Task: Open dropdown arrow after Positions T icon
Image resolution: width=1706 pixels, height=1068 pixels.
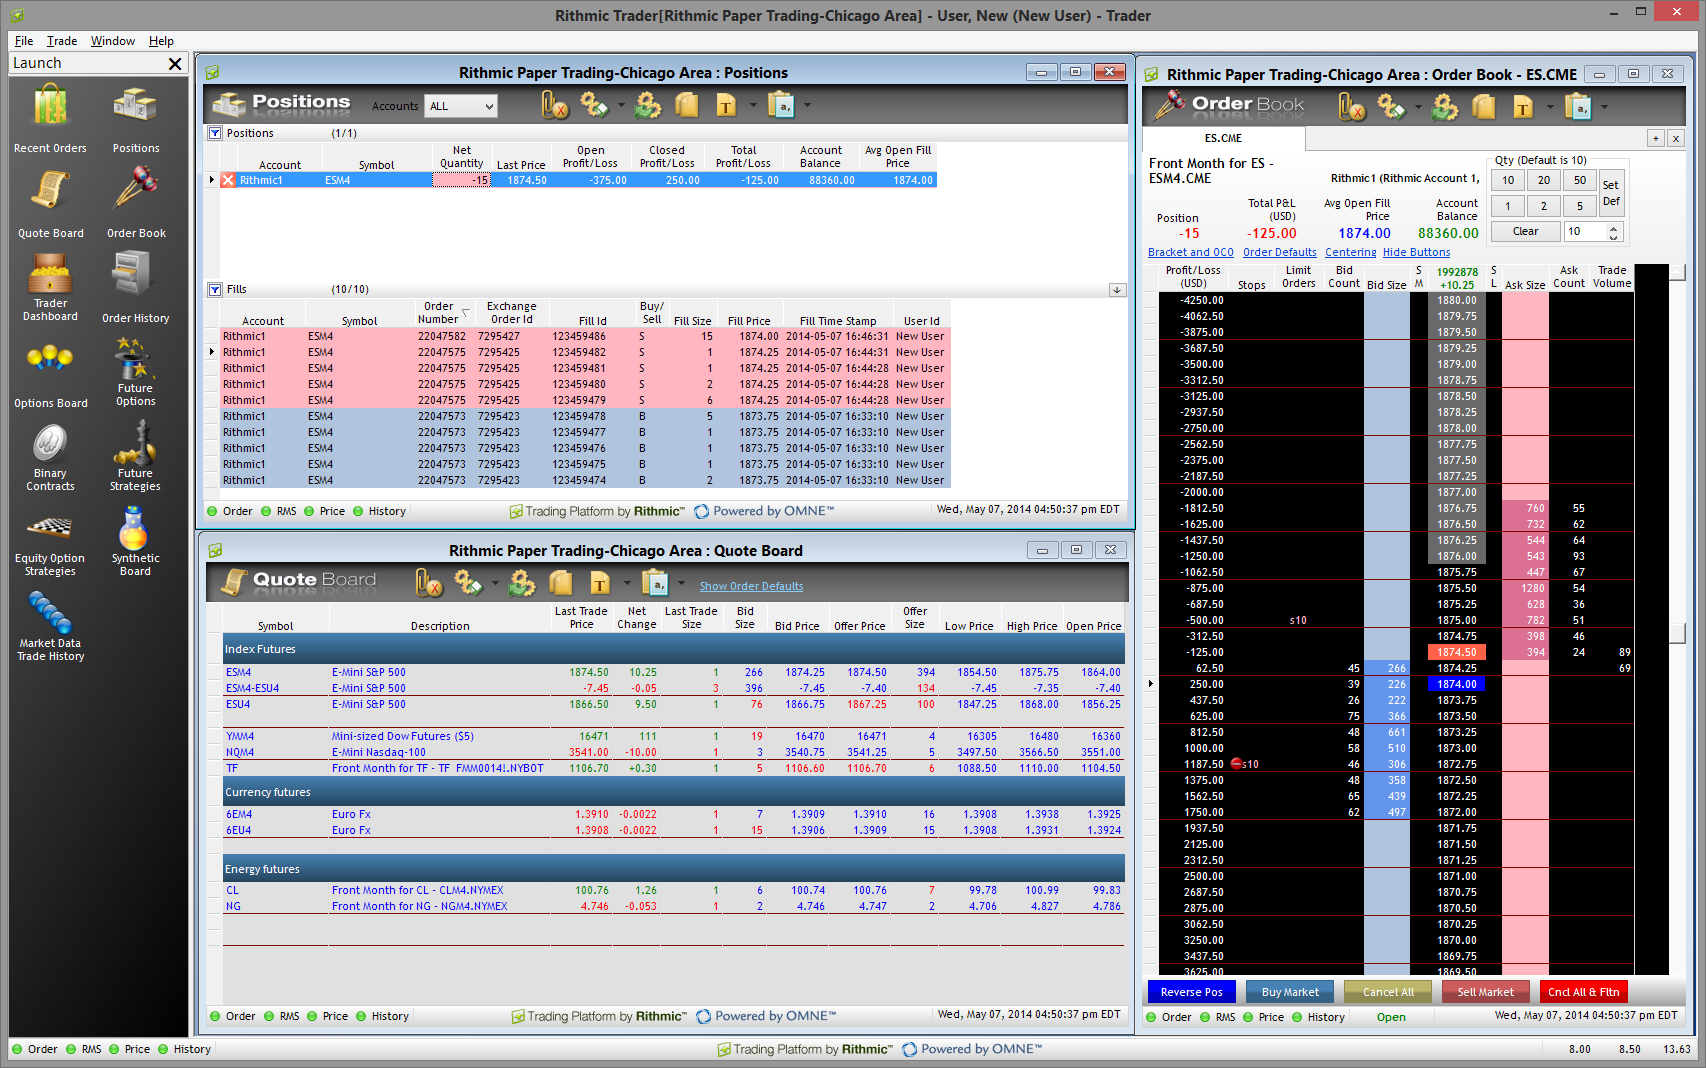Action: [x=752, y=105]
